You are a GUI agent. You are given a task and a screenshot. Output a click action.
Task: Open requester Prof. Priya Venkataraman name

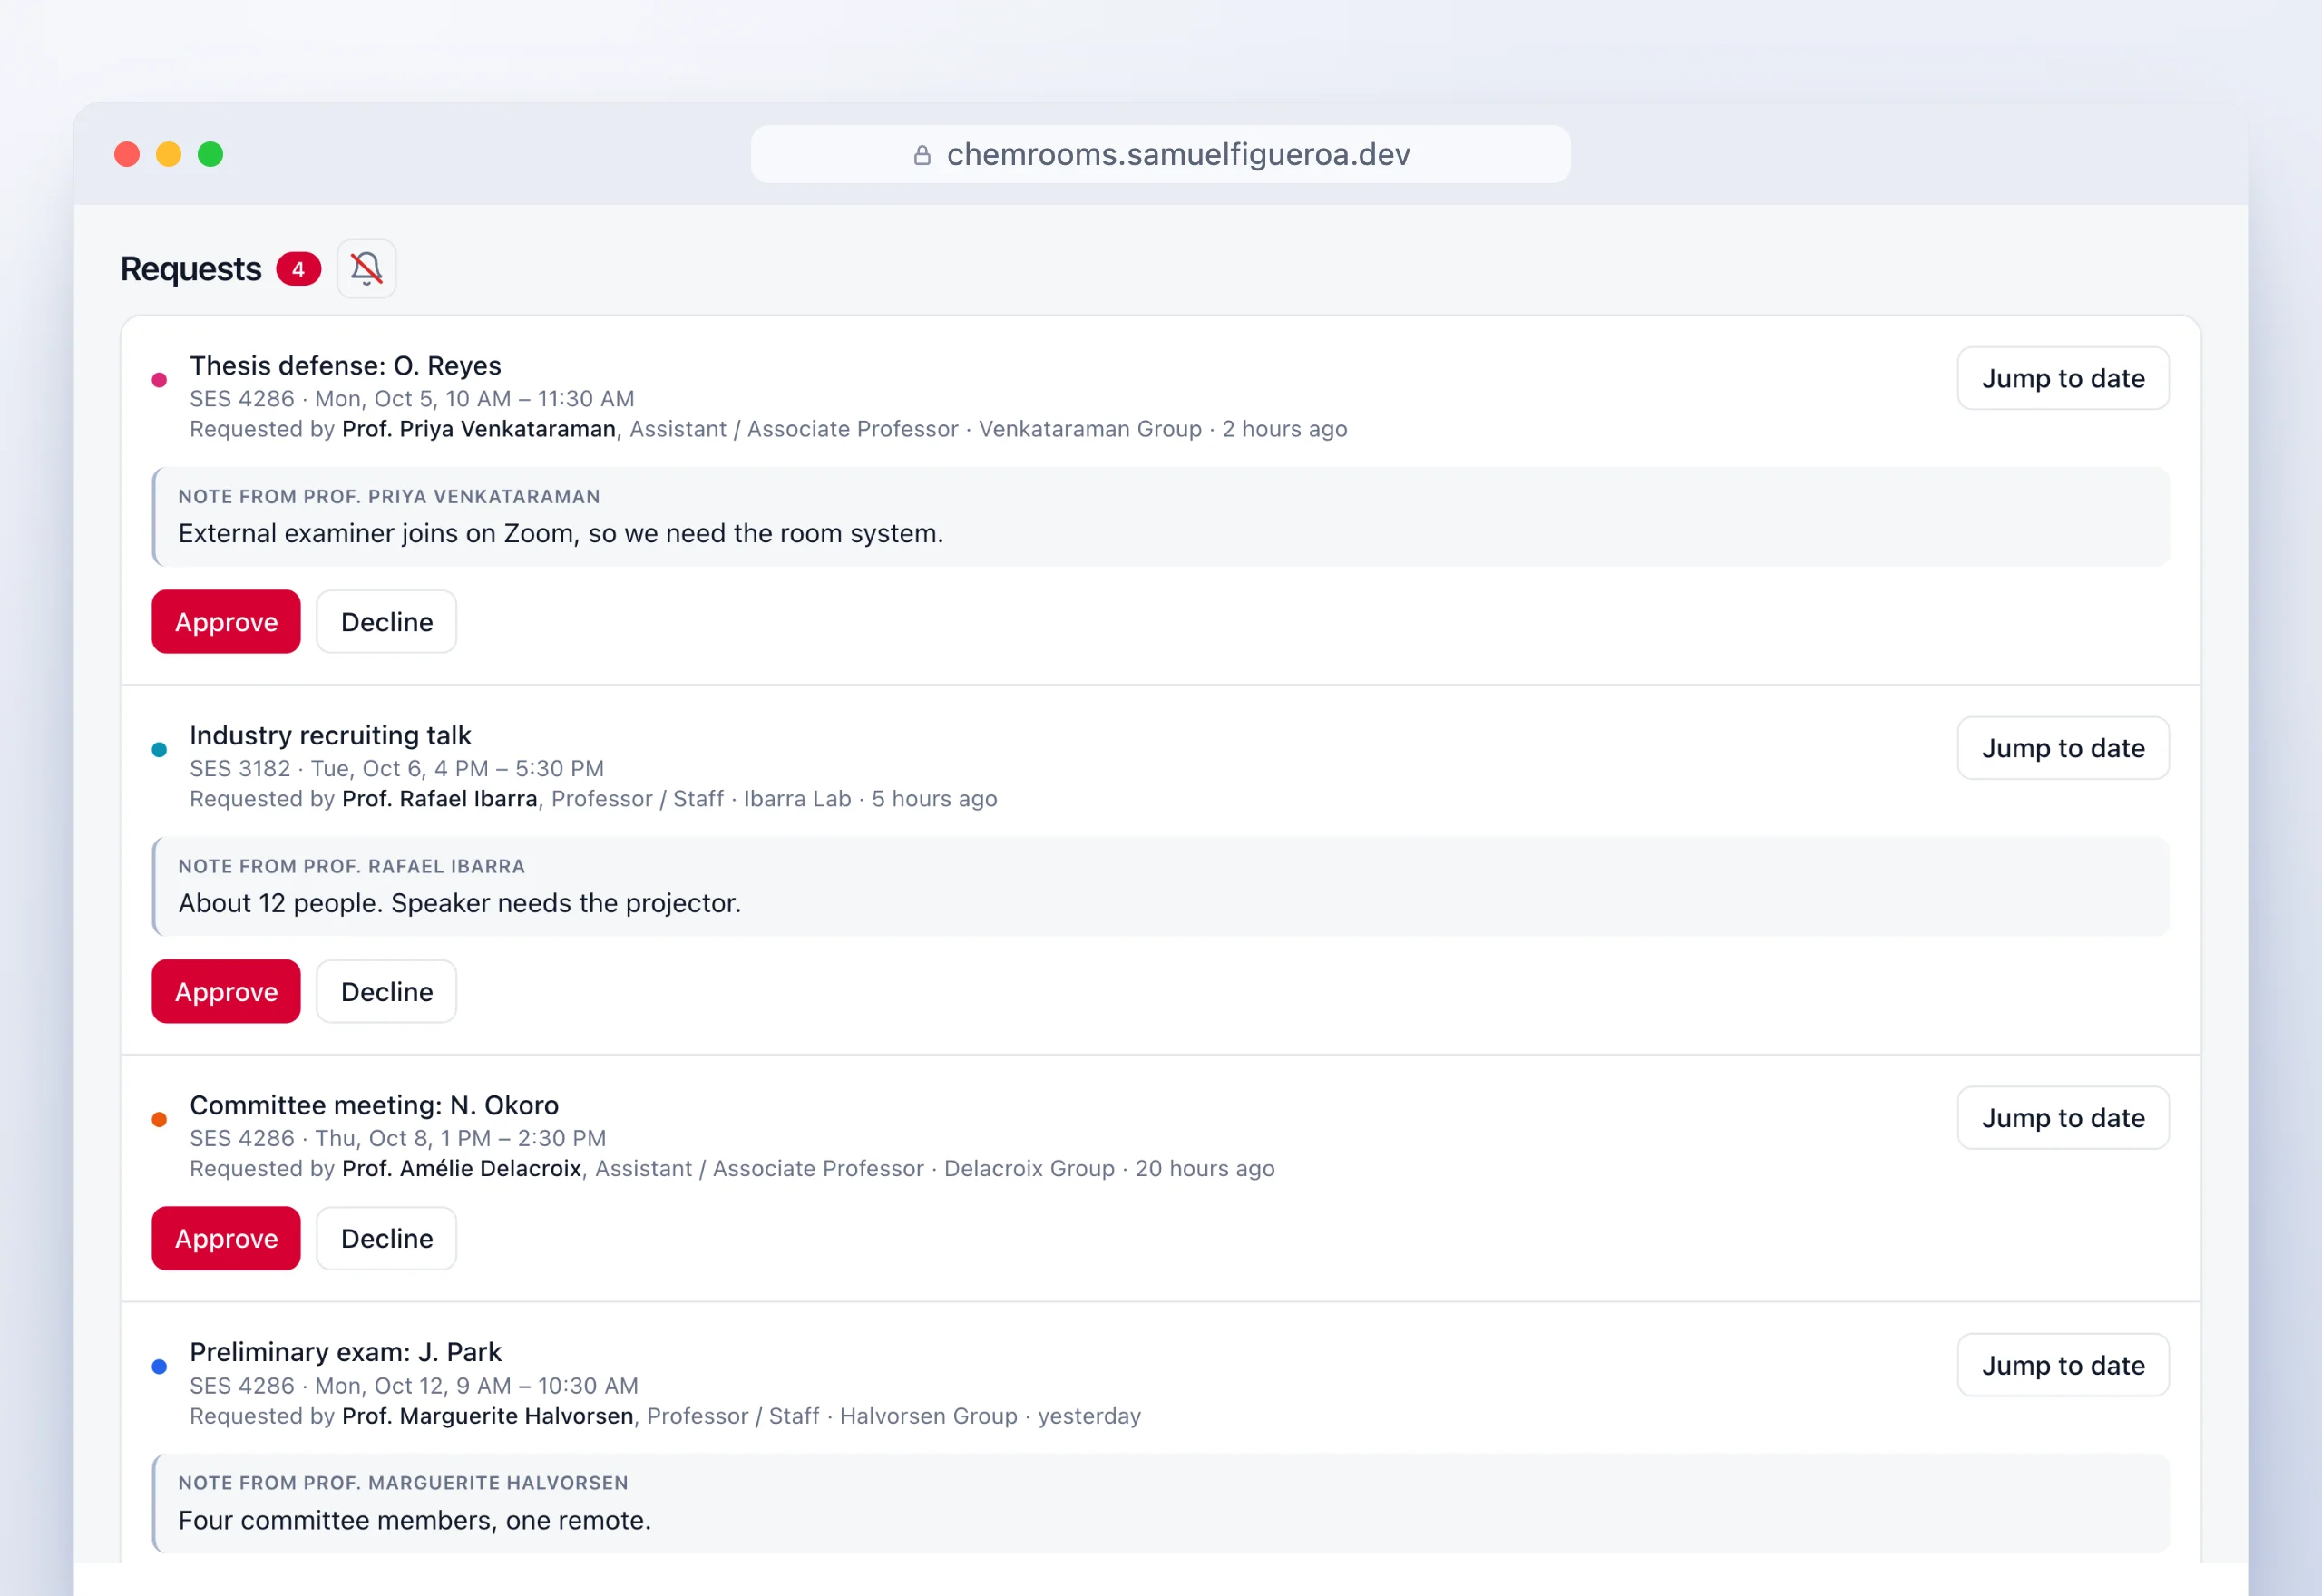(x=479, y=429)
